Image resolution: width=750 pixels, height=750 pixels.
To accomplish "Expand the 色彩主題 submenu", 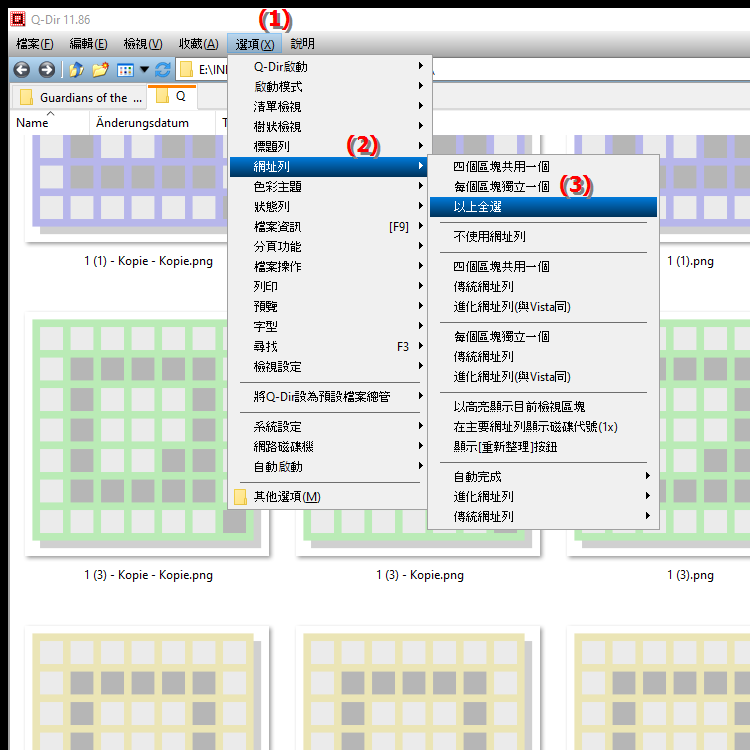I will (x=330, y=187).
